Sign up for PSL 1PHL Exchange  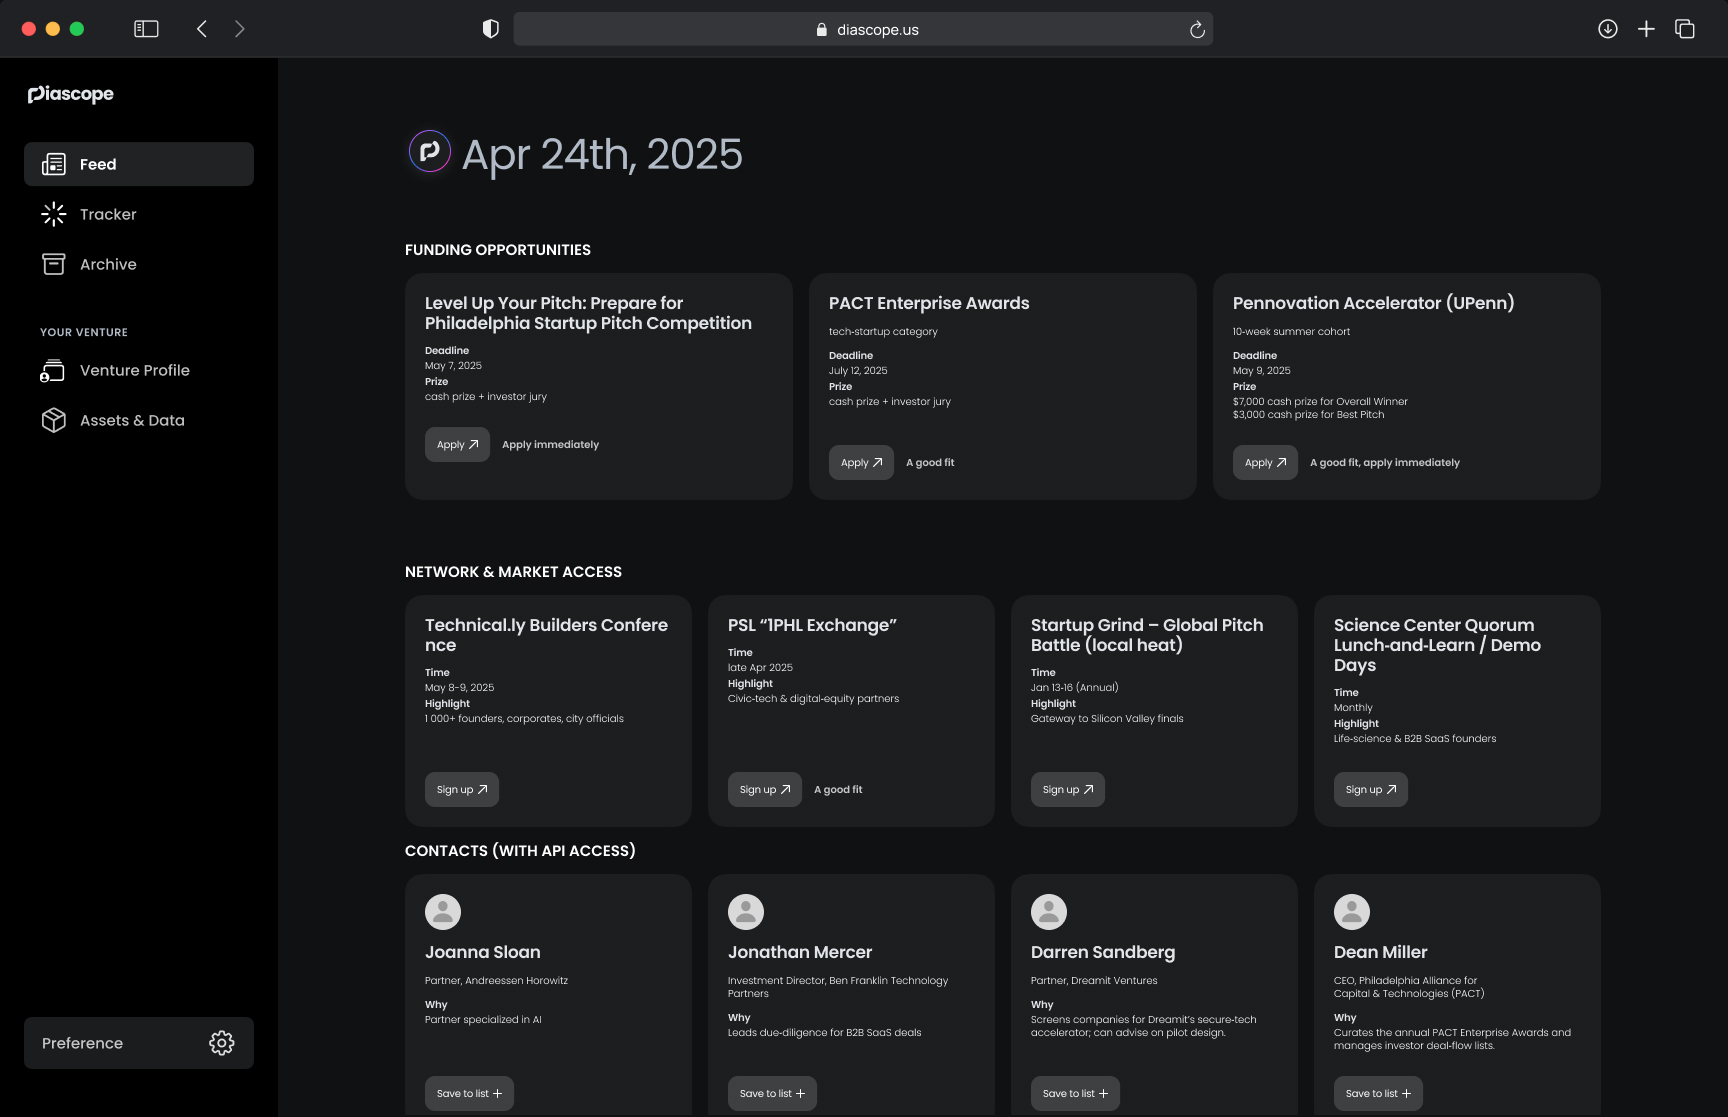pyautogui.click(x=765, y=790)
